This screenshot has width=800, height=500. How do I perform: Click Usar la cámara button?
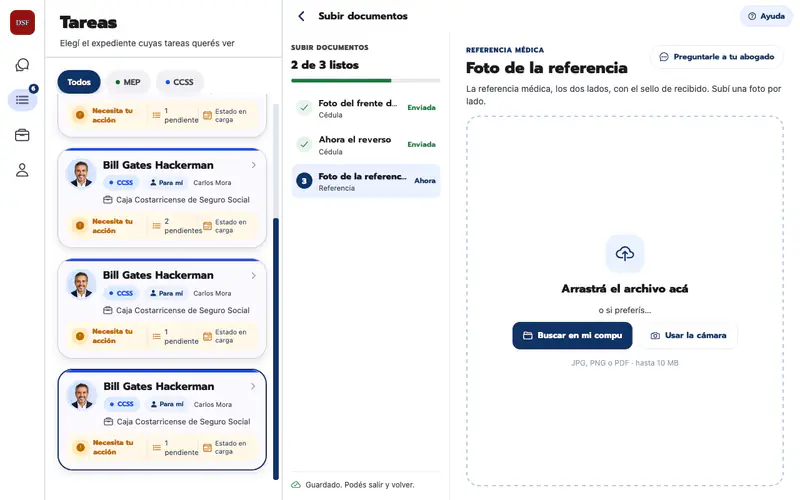click(688, 335)
